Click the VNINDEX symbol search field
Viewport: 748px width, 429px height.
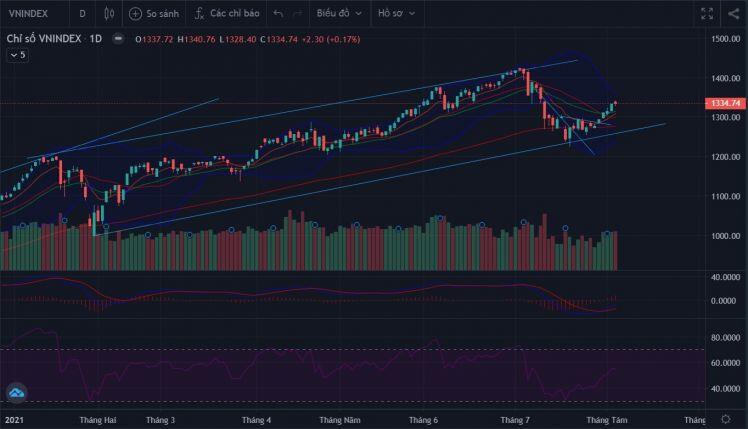click(29, 14)
